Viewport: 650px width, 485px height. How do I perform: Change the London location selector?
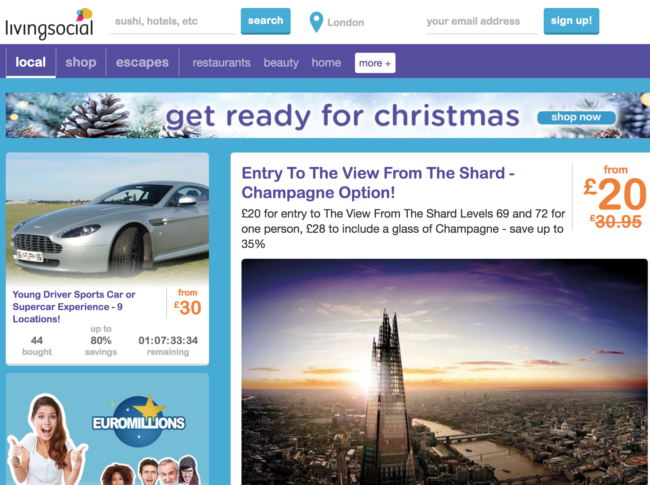pos(345,22)
